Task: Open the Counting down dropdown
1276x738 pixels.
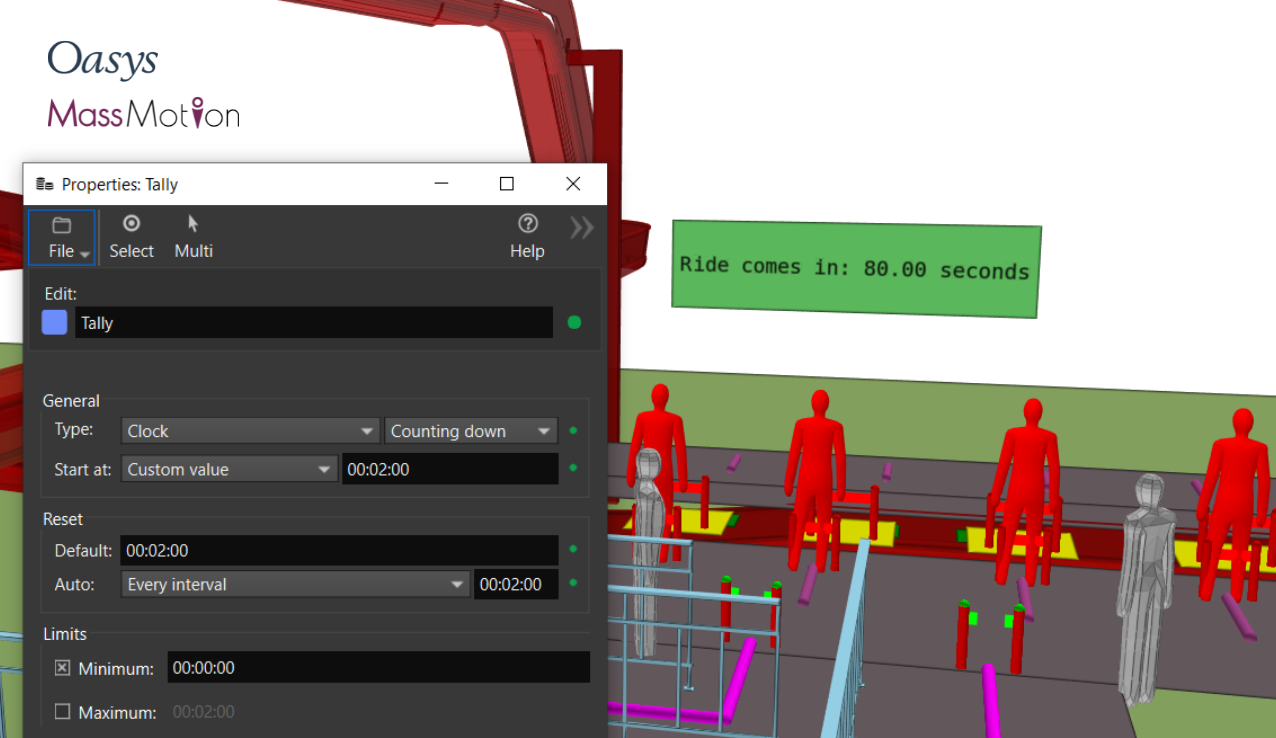Action: click(470, 430)
